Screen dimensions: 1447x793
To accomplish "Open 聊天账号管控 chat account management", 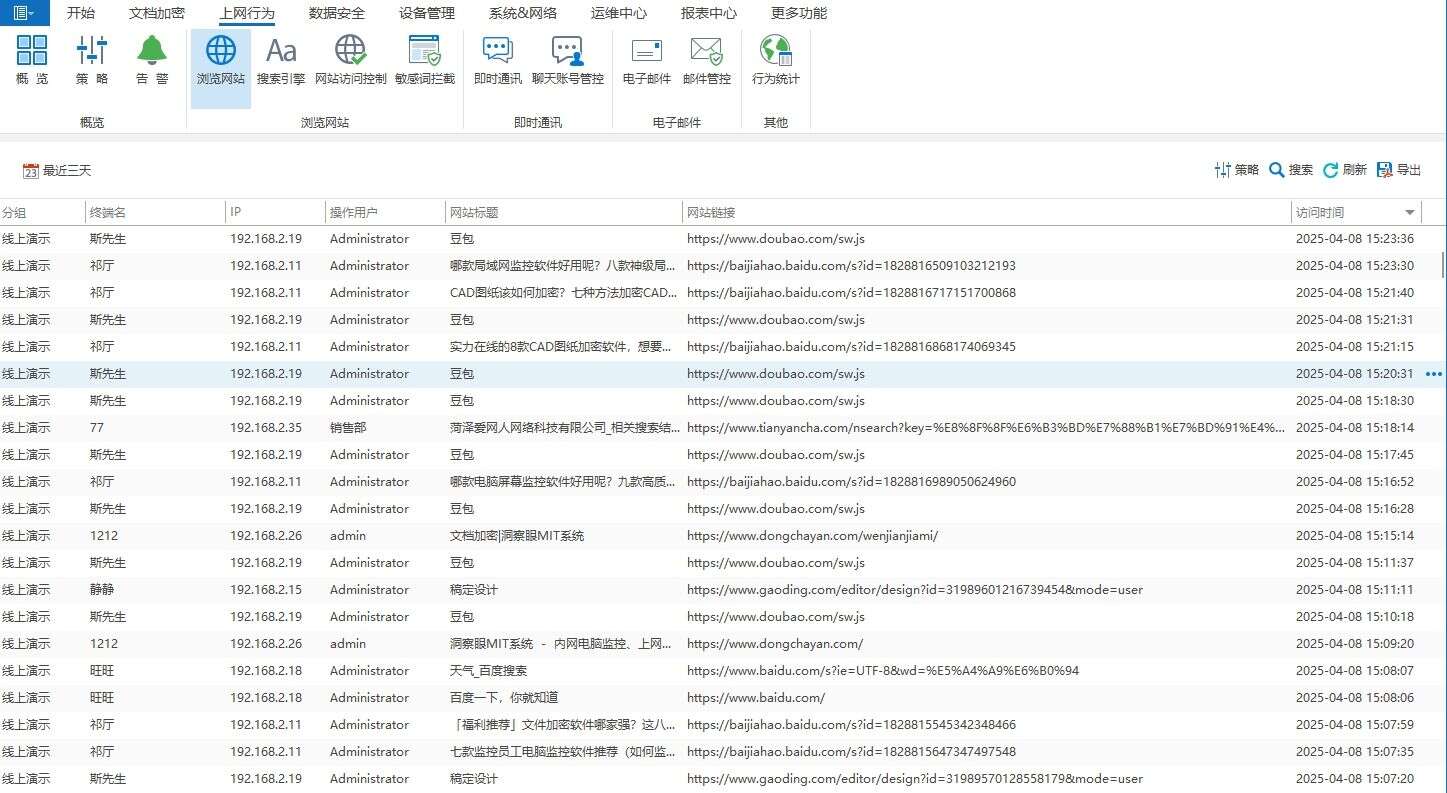I will 568,61.
